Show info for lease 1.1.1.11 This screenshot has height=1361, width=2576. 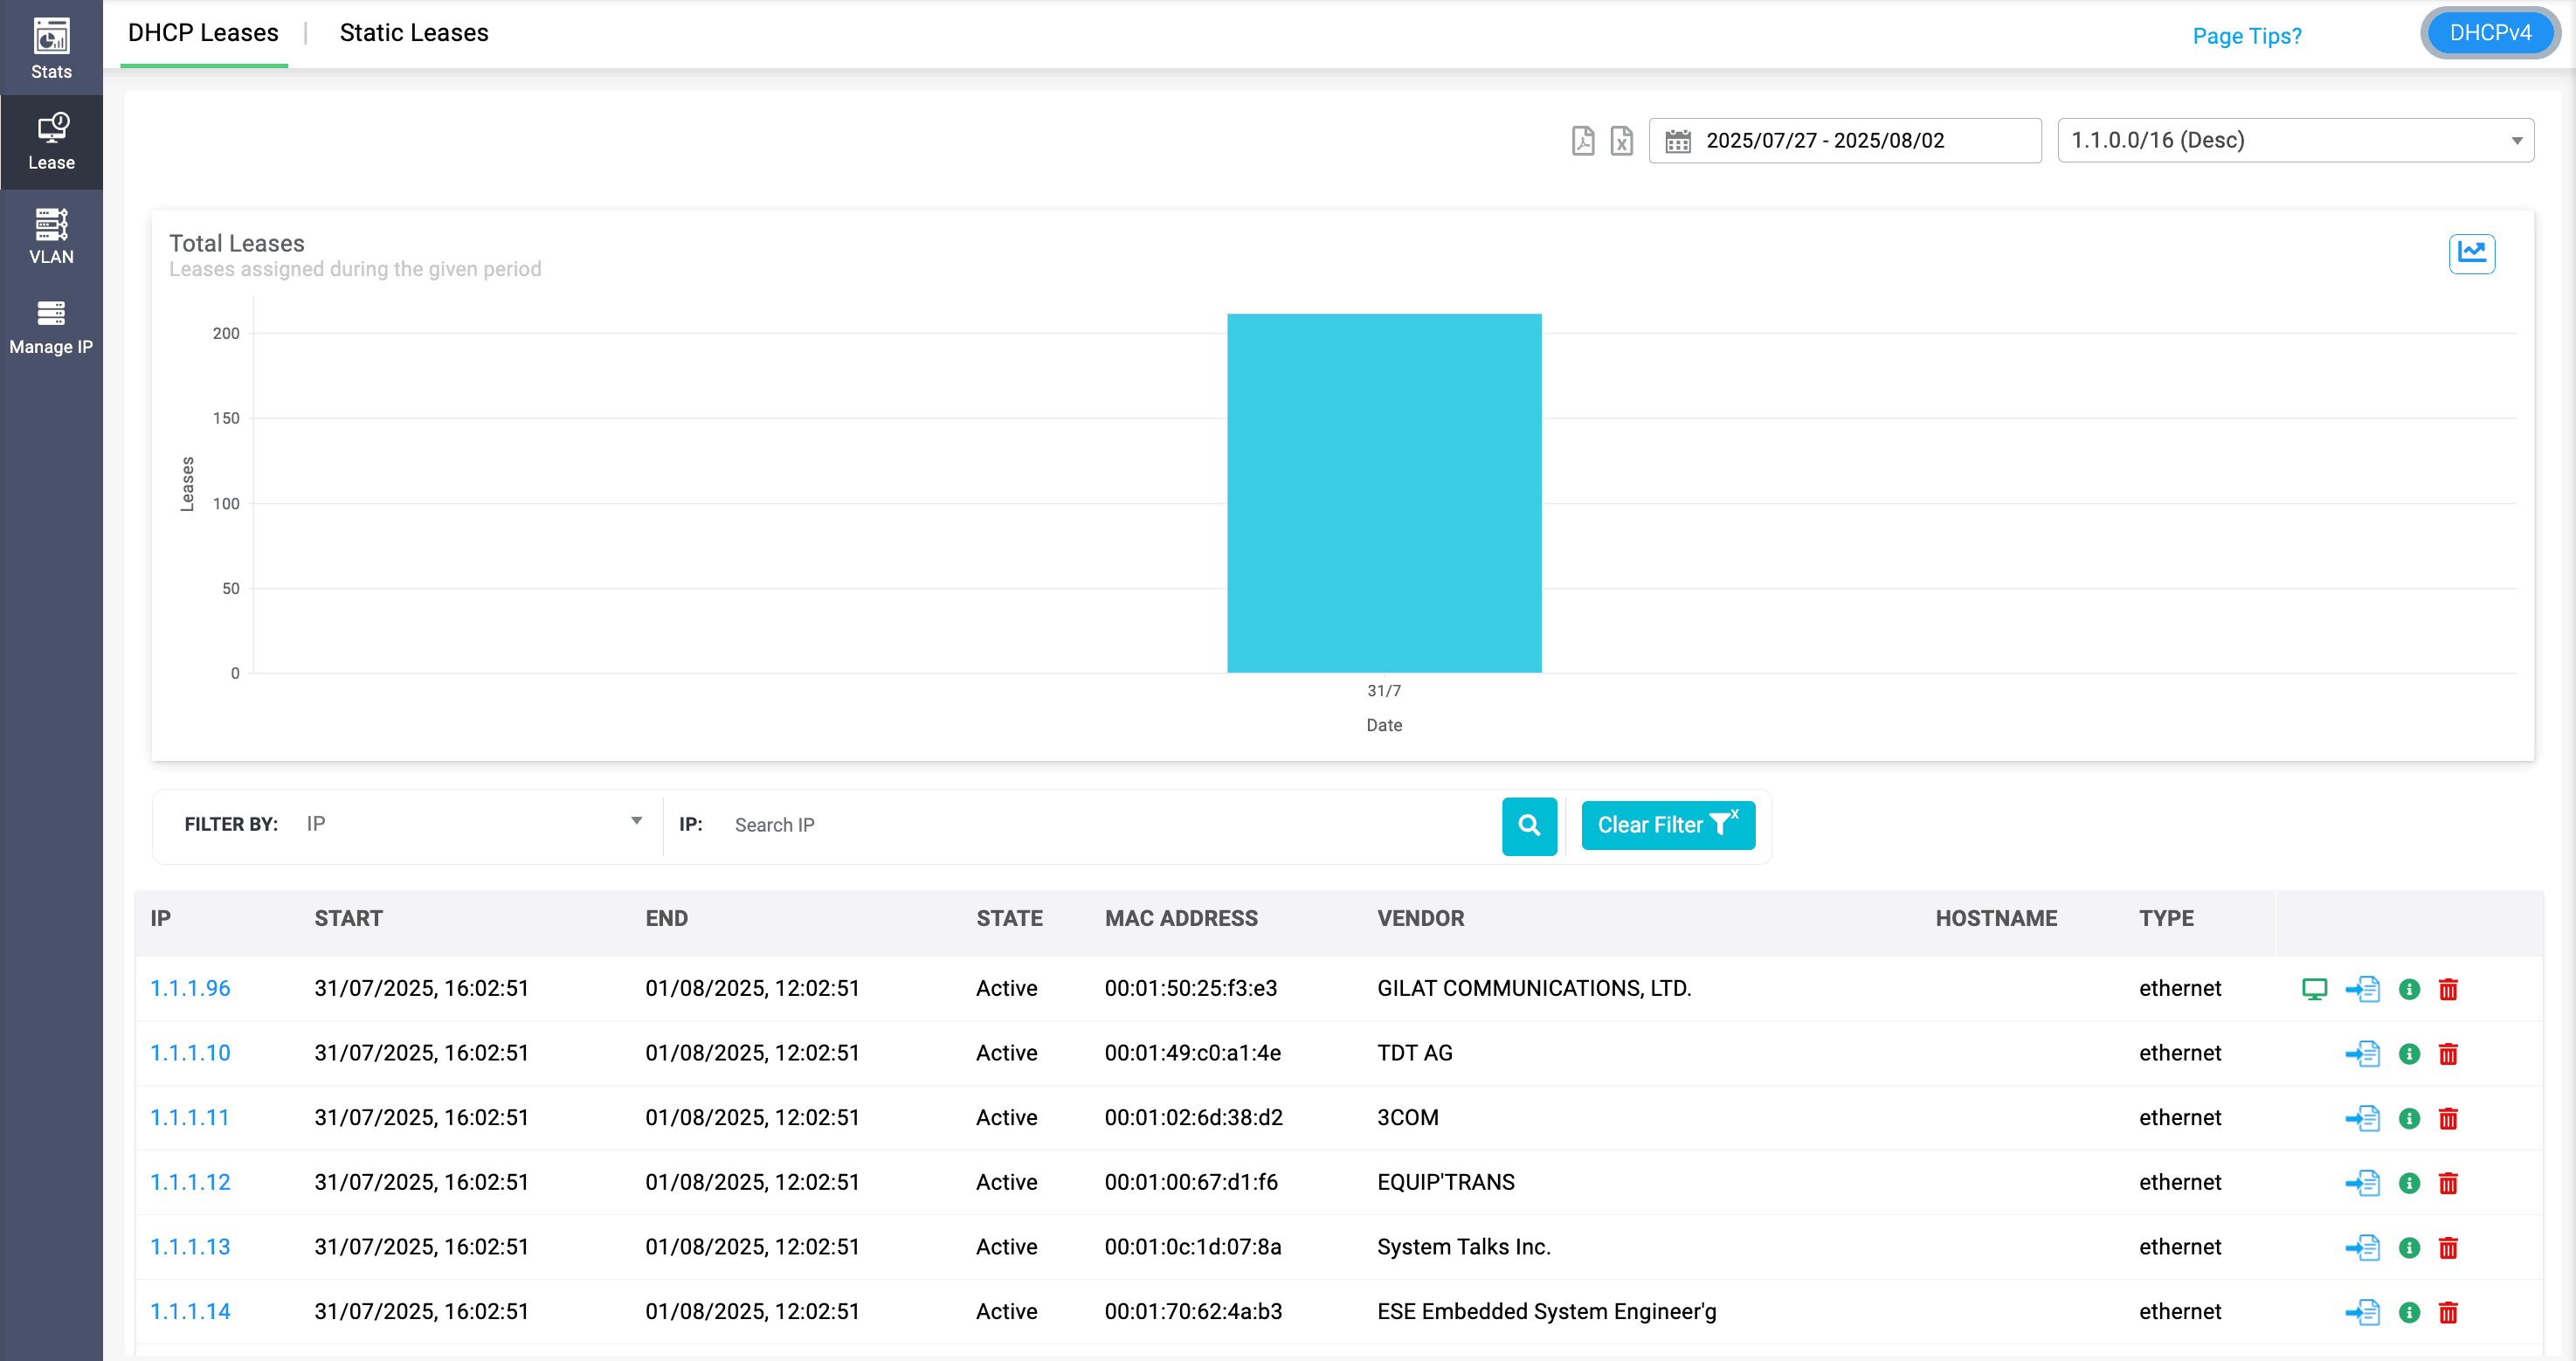click(2409, 1118)
